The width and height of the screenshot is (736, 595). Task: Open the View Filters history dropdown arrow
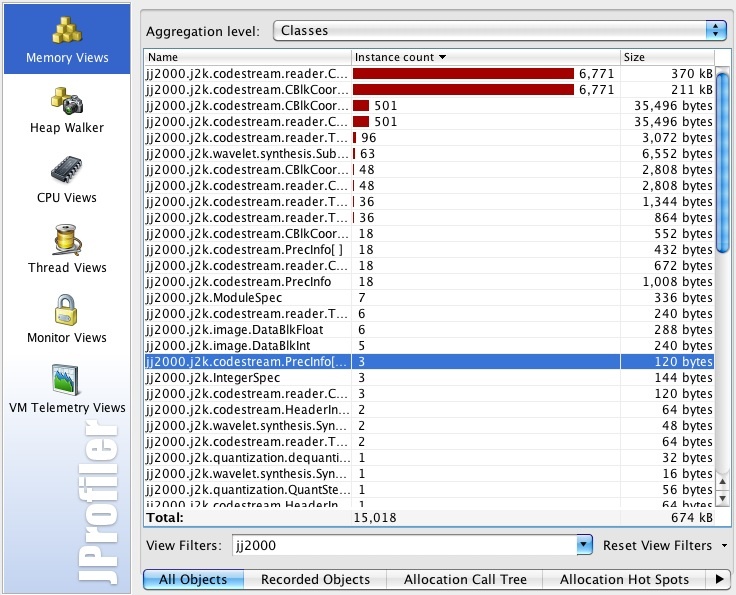[584, 546]
